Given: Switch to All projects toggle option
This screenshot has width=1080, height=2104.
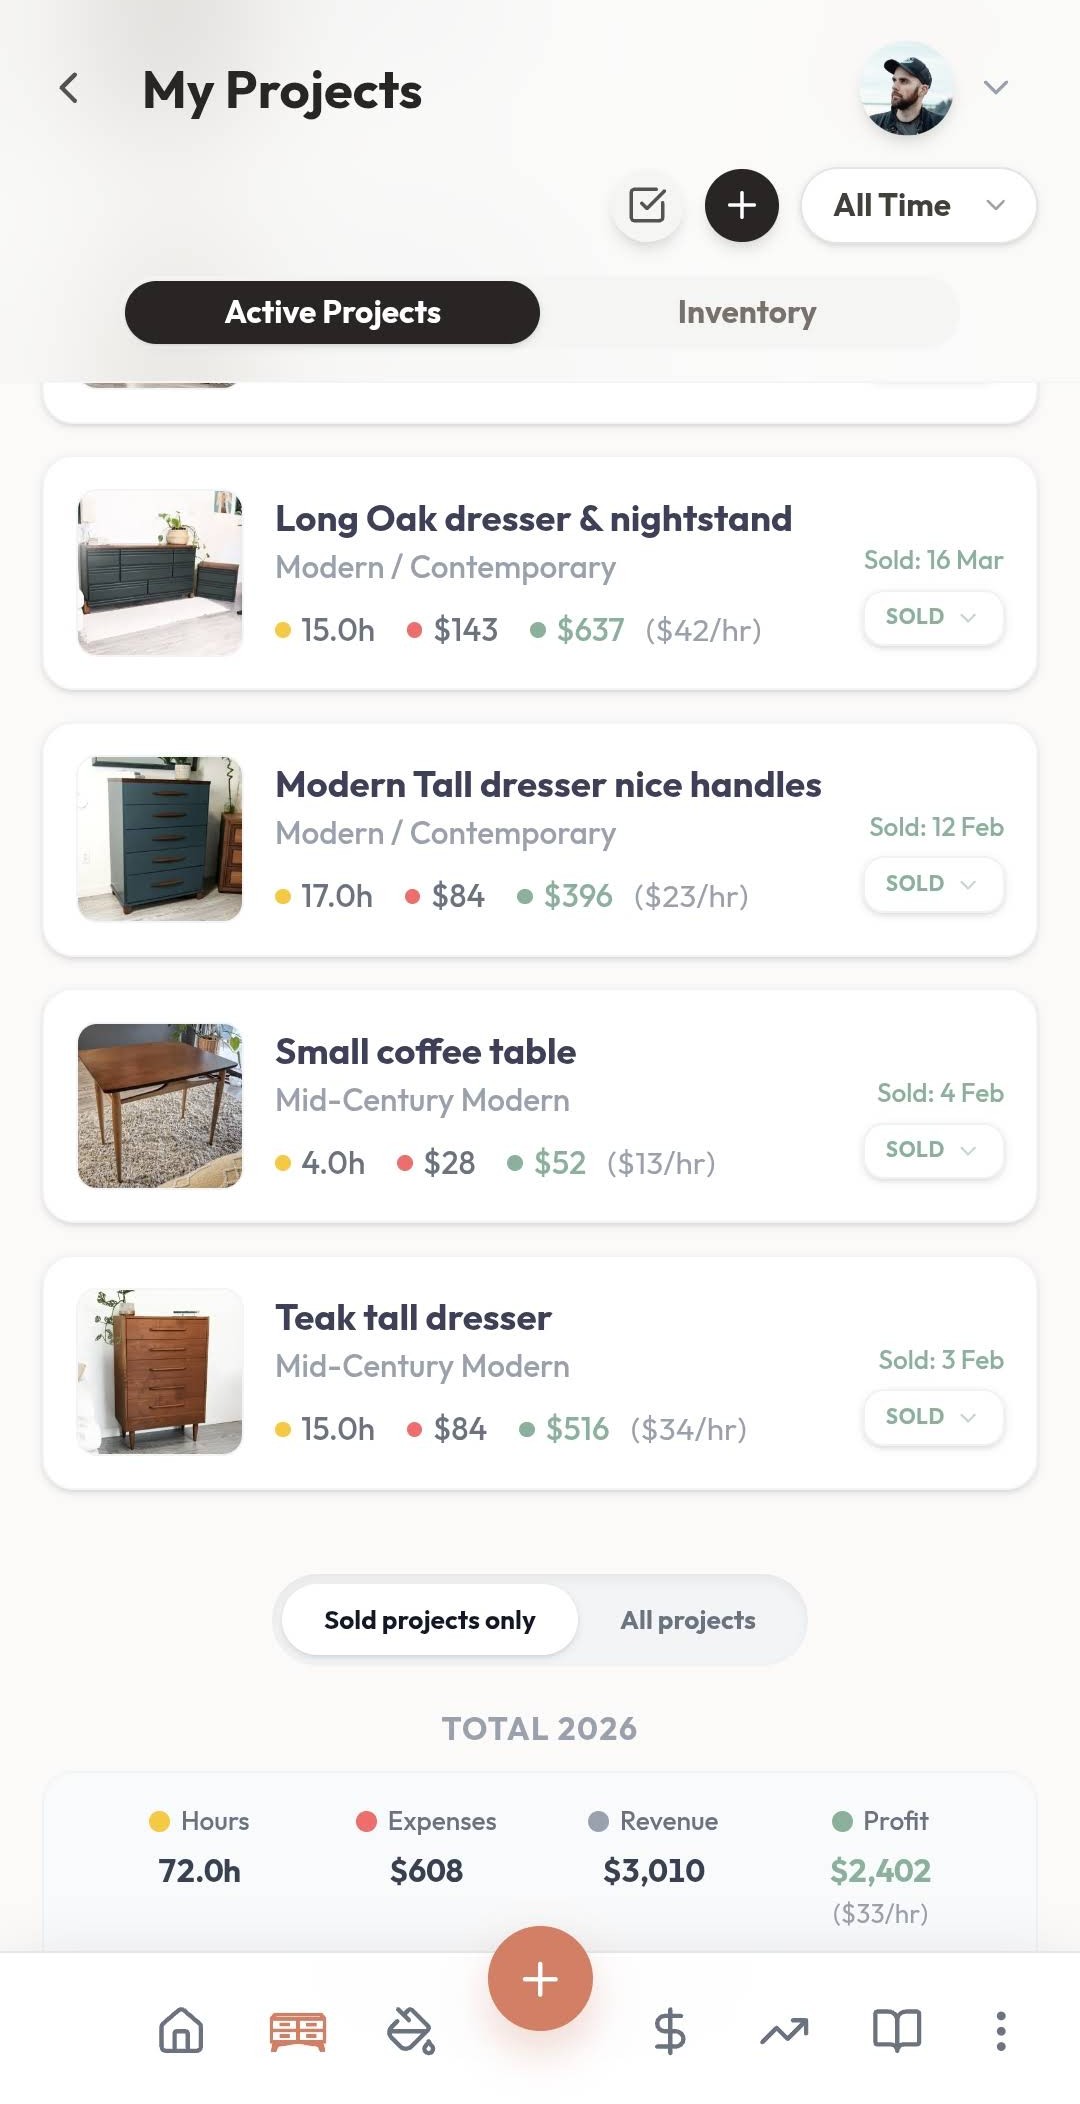Looking at the screenshot, I should click(688, 1620).
